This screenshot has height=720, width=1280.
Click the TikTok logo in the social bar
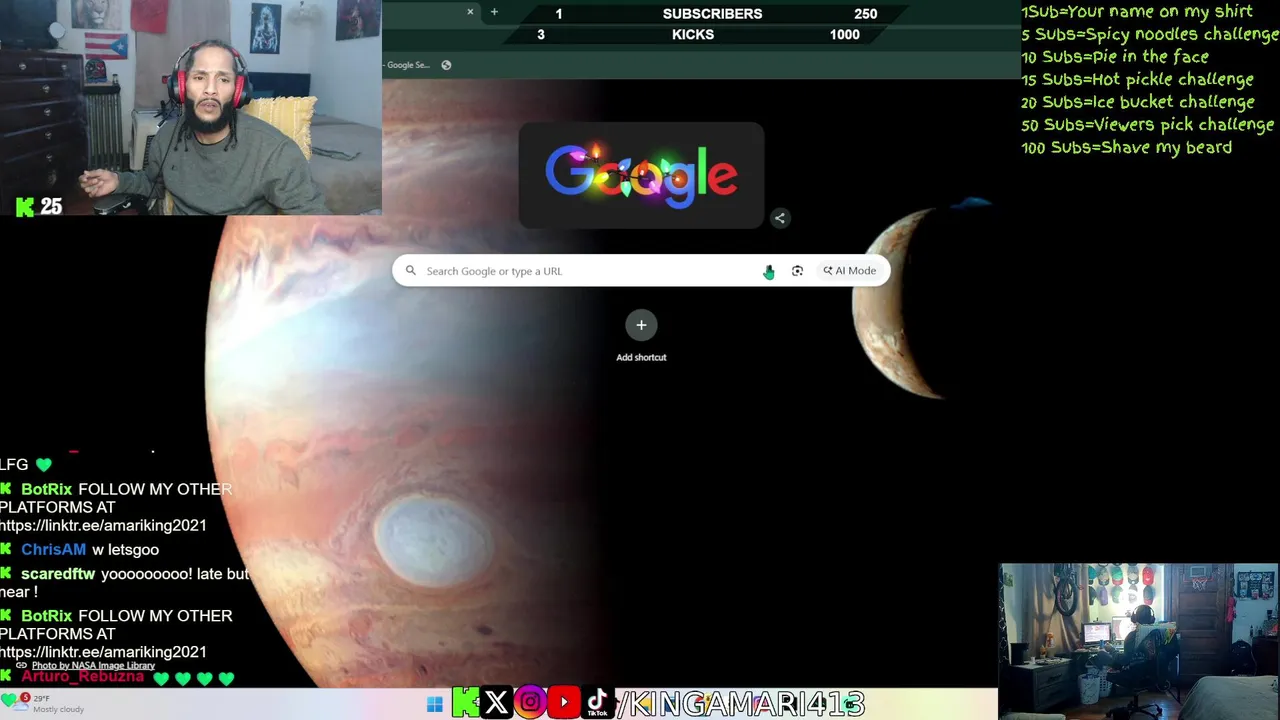pyautogui.click(x=597, y=703)
